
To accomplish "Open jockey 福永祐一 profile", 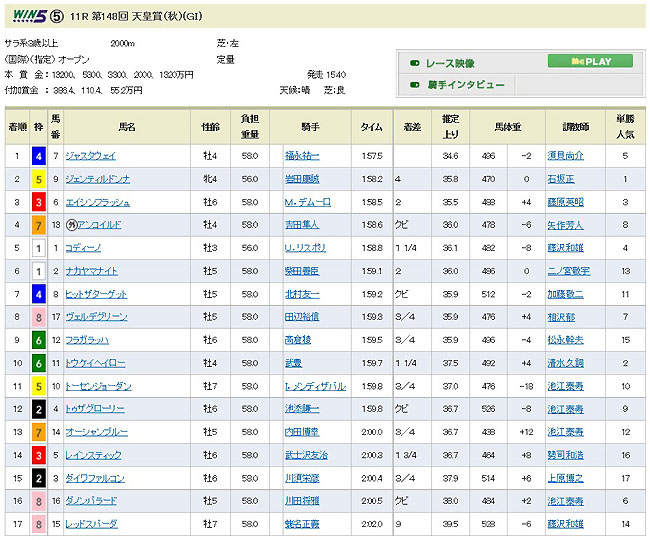I will click(x=303, y=156).
